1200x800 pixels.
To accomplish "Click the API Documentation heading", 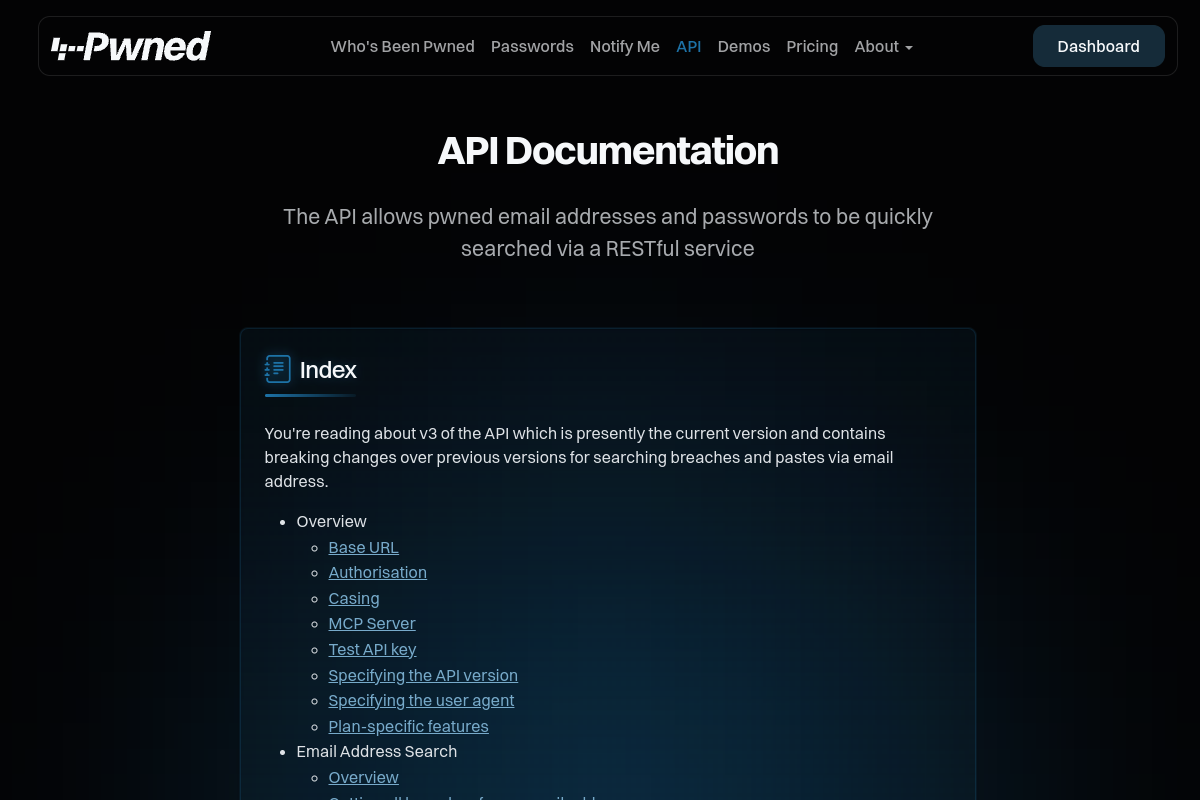I will tap(608, 150).
